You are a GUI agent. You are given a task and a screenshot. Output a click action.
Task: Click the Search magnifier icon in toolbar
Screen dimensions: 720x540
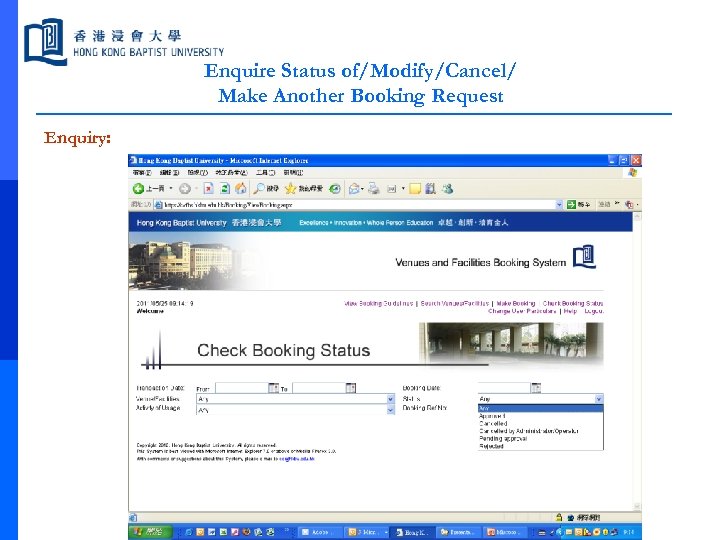pos(259,189)
